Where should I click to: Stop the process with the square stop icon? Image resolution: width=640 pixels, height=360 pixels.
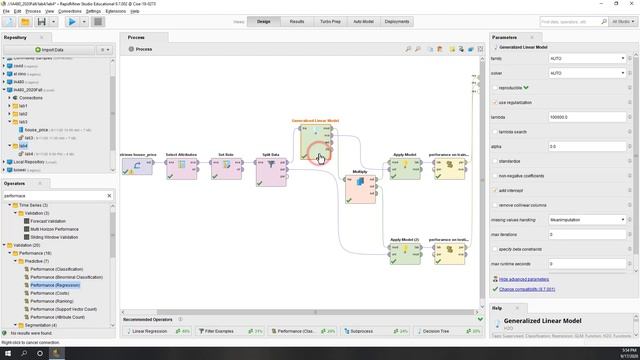click(x=98, y=22)
